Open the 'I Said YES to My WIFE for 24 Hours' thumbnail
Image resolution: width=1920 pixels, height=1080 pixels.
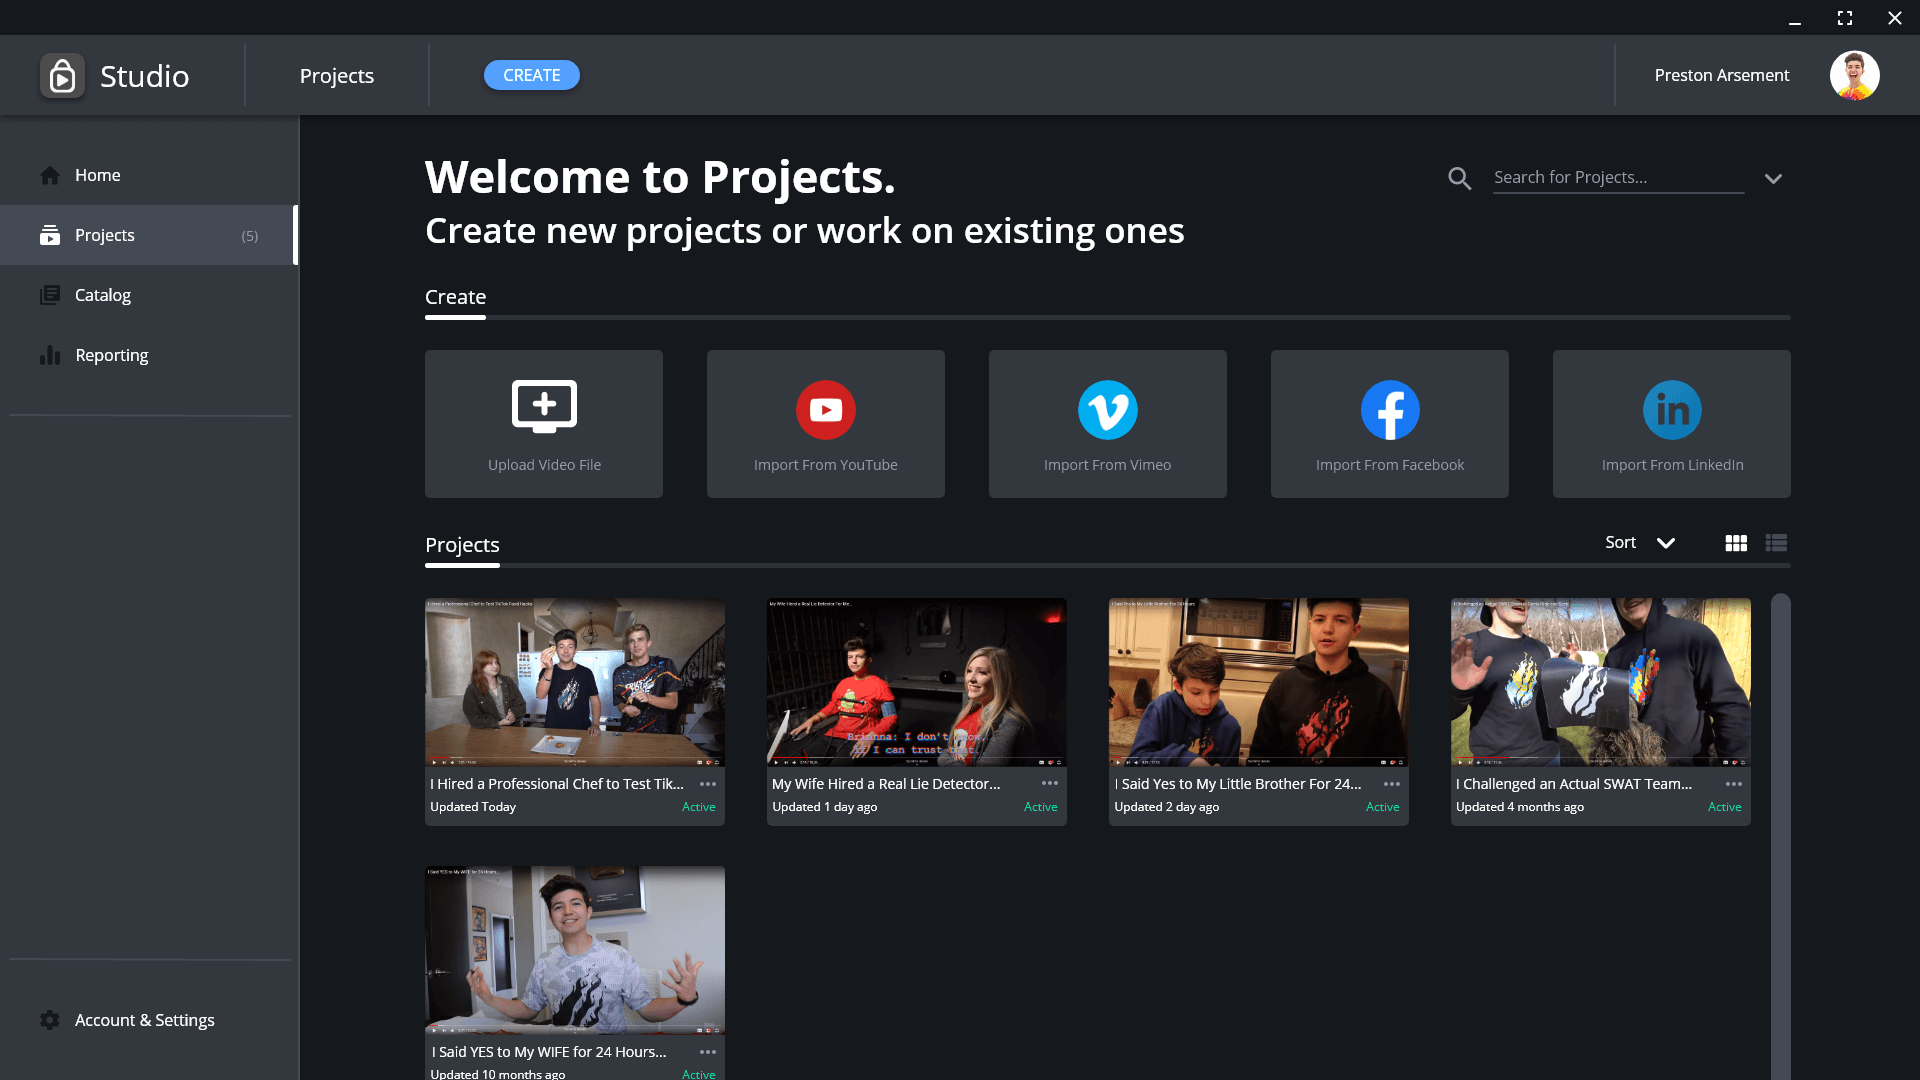pos(574,949)
